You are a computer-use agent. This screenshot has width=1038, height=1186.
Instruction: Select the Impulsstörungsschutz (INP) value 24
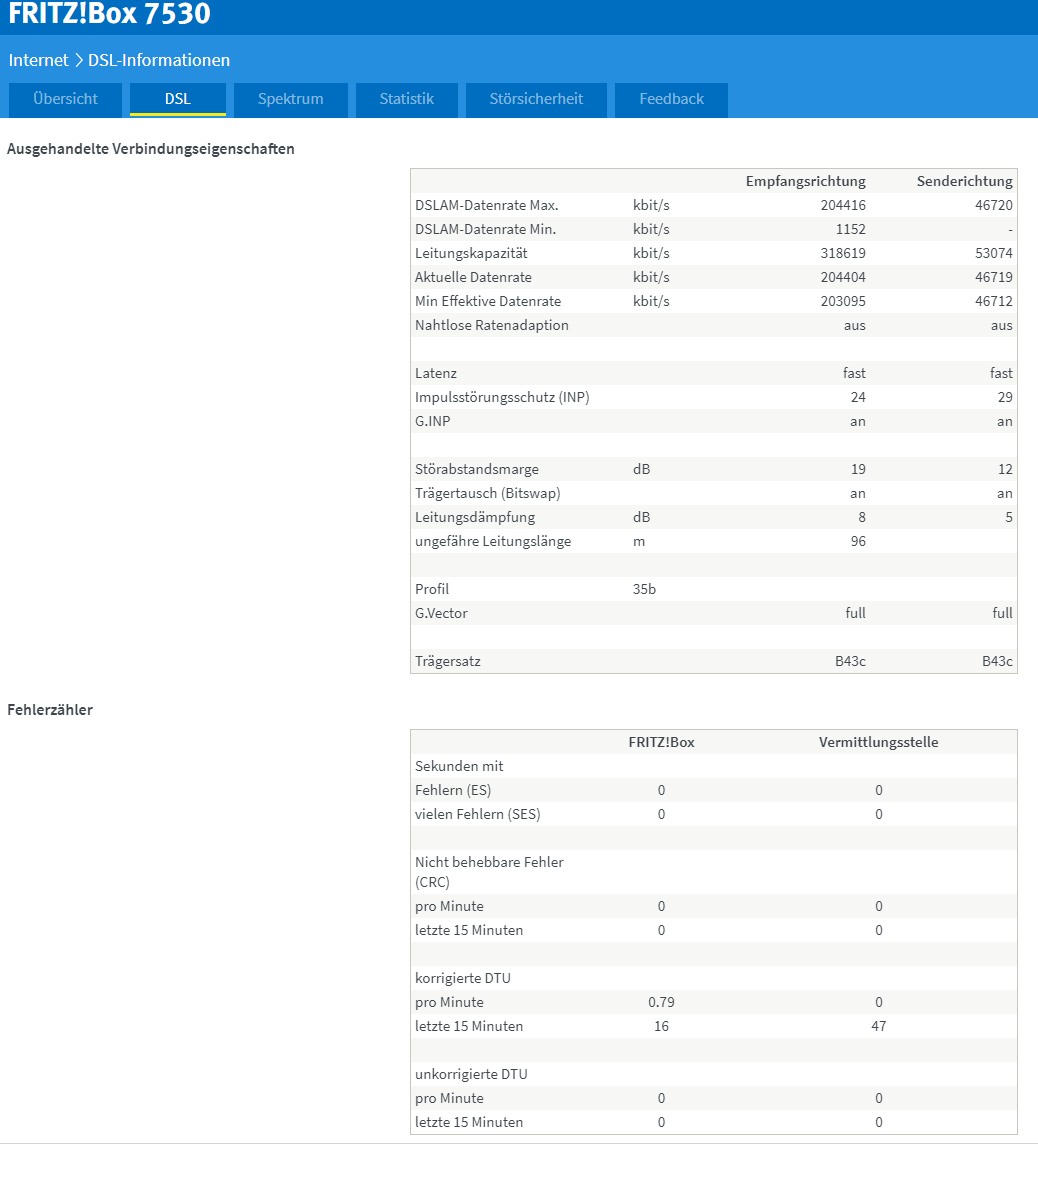click(858, 398)
